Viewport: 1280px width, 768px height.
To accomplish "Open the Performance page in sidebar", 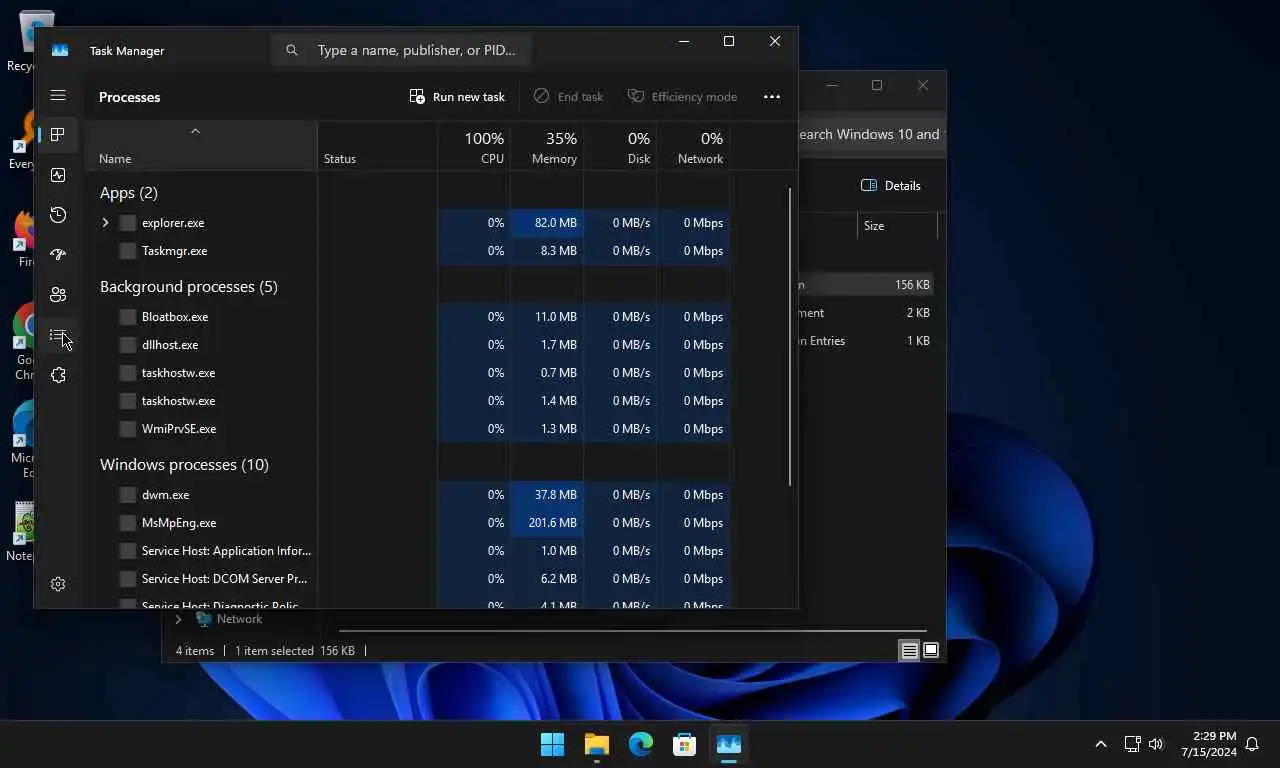I will (x=58, y=175).
